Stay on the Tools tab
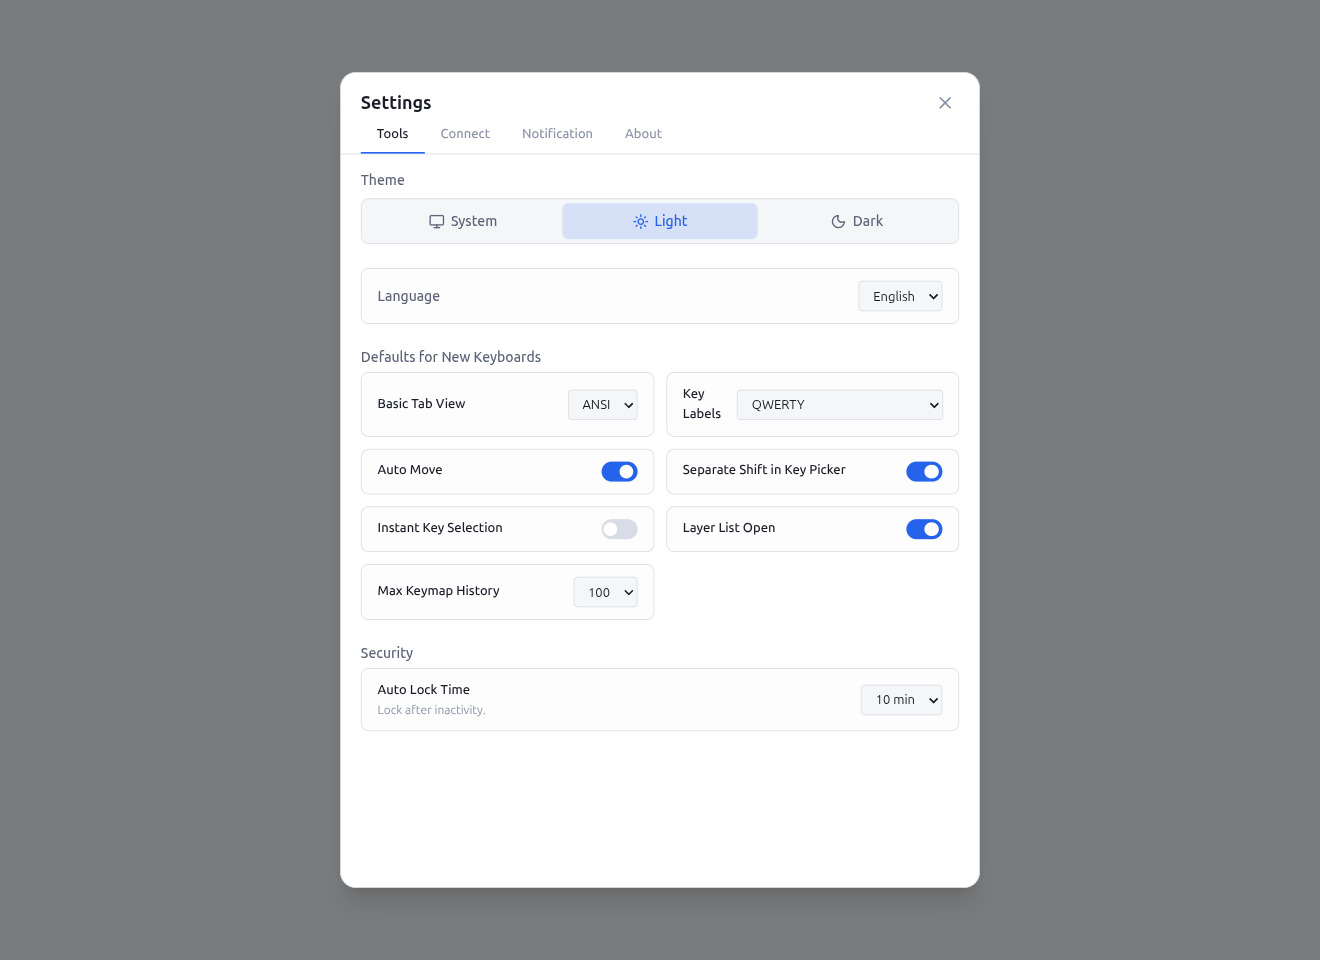Image resolution: width=1320 pixels, height=960 pixels. click(x=392, y=133)
